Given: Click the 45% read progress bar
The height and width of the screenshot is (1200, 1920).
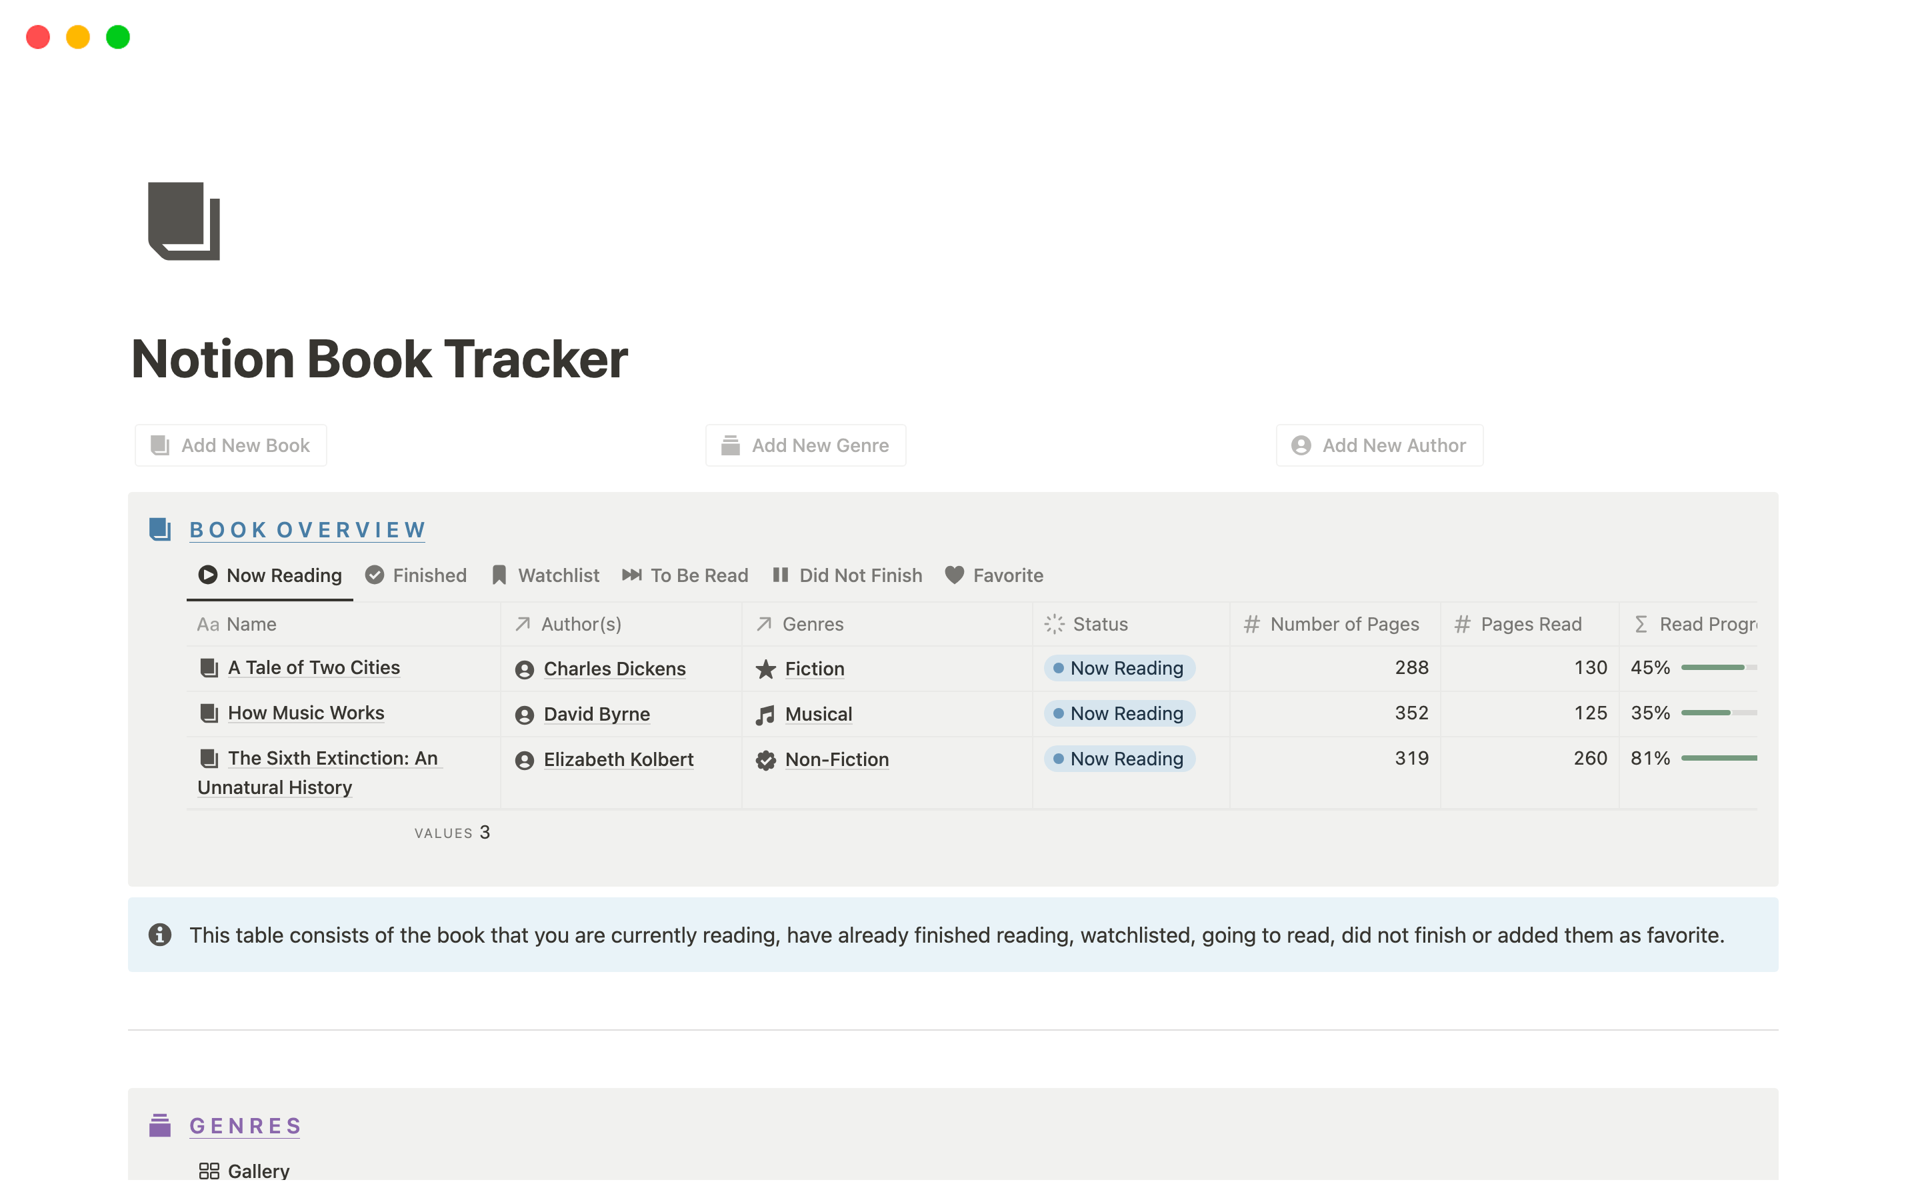Looking at the screenshot, I should tap(1717, 667).
